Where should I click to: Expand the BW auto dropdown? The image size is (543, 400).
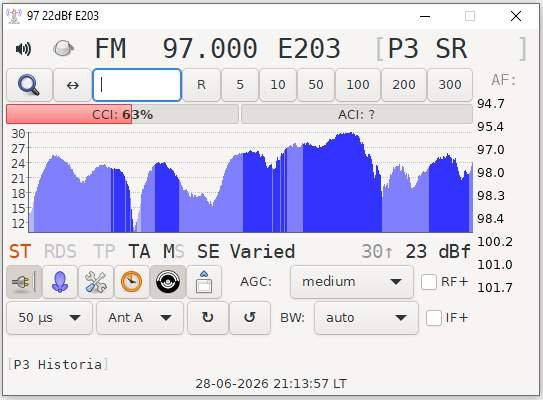366,318
